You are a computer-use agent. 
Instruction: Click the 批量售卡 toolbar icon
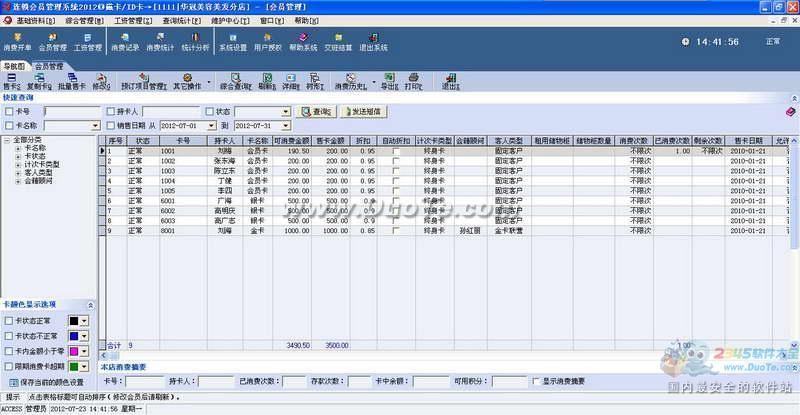[x=72, y=82]
